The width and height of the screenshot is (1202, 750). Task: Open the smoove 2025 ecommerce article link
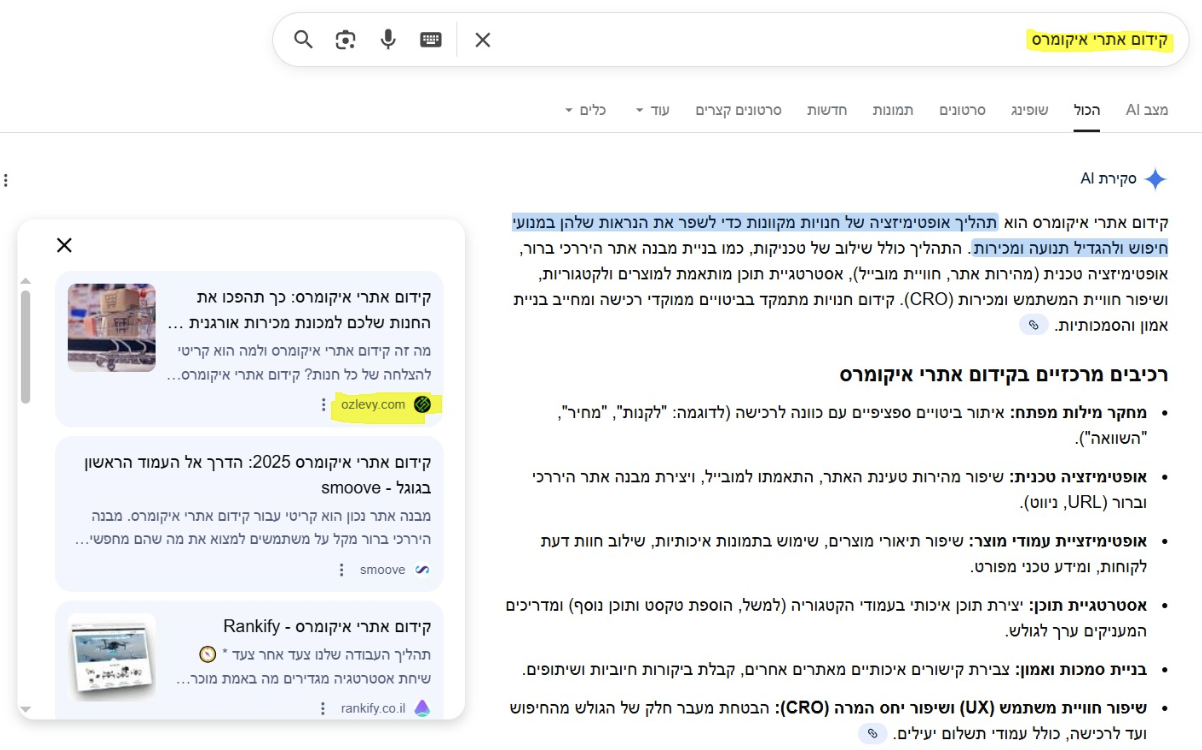pyautogui.click(x=258, y=476)
